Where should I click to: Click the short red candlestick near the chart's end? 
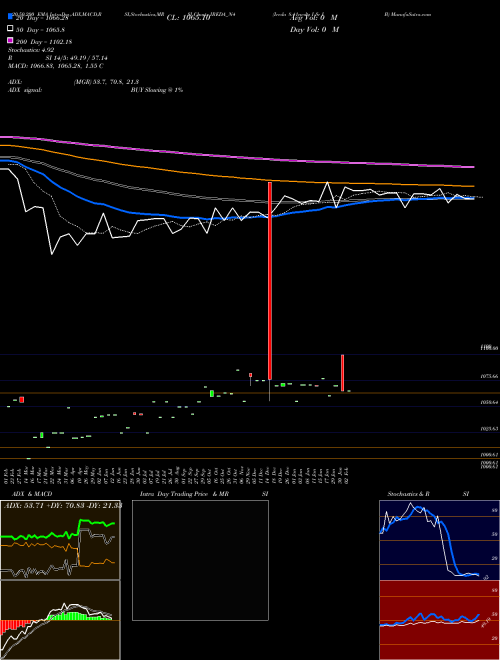pos(343,373)
